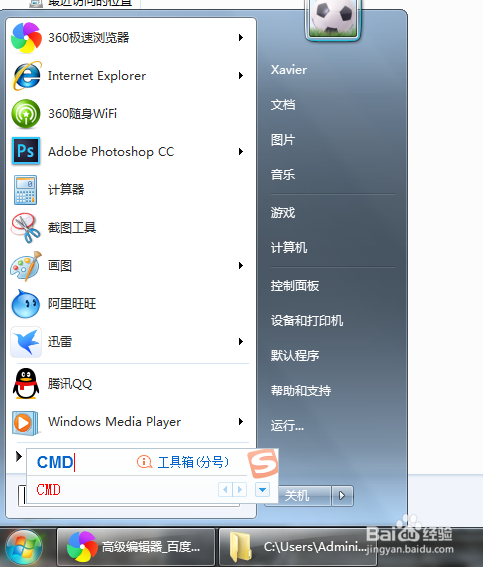The image size is (483, 567).
Task: Click the blue CMD composition text
Action: [x=55, y=462]
